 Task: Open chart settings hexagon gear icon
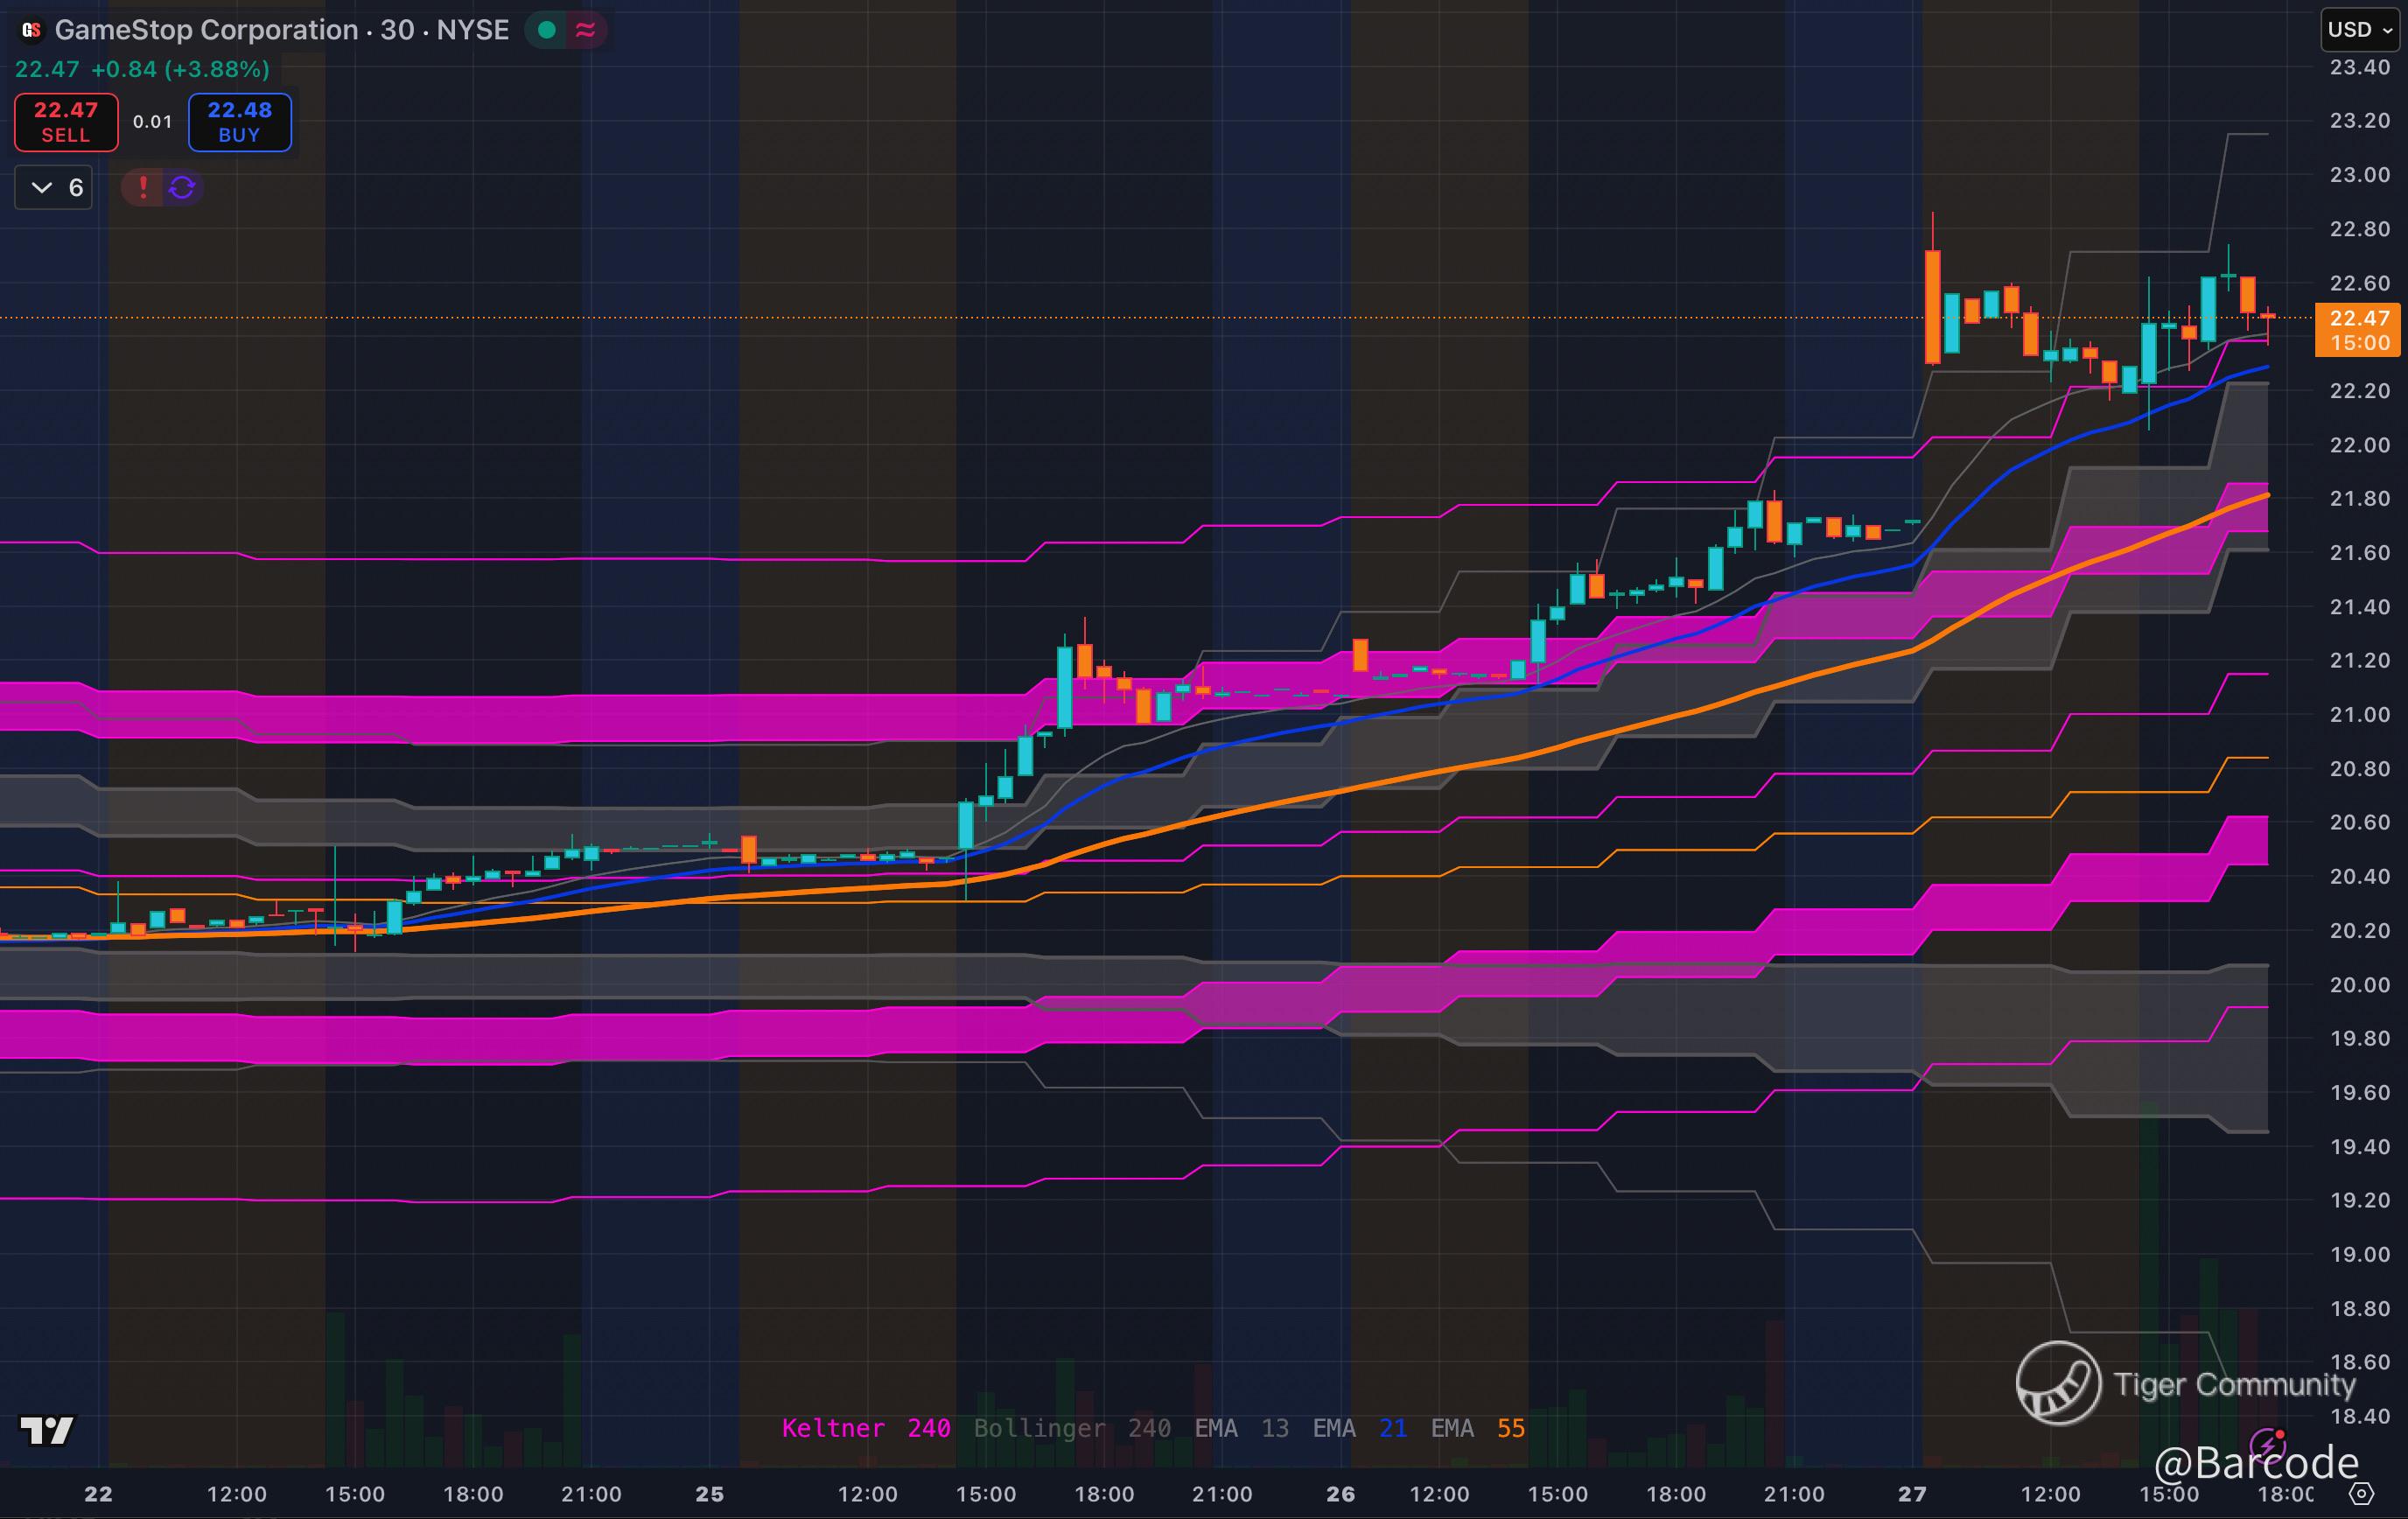click(x=2361, y=1494)
